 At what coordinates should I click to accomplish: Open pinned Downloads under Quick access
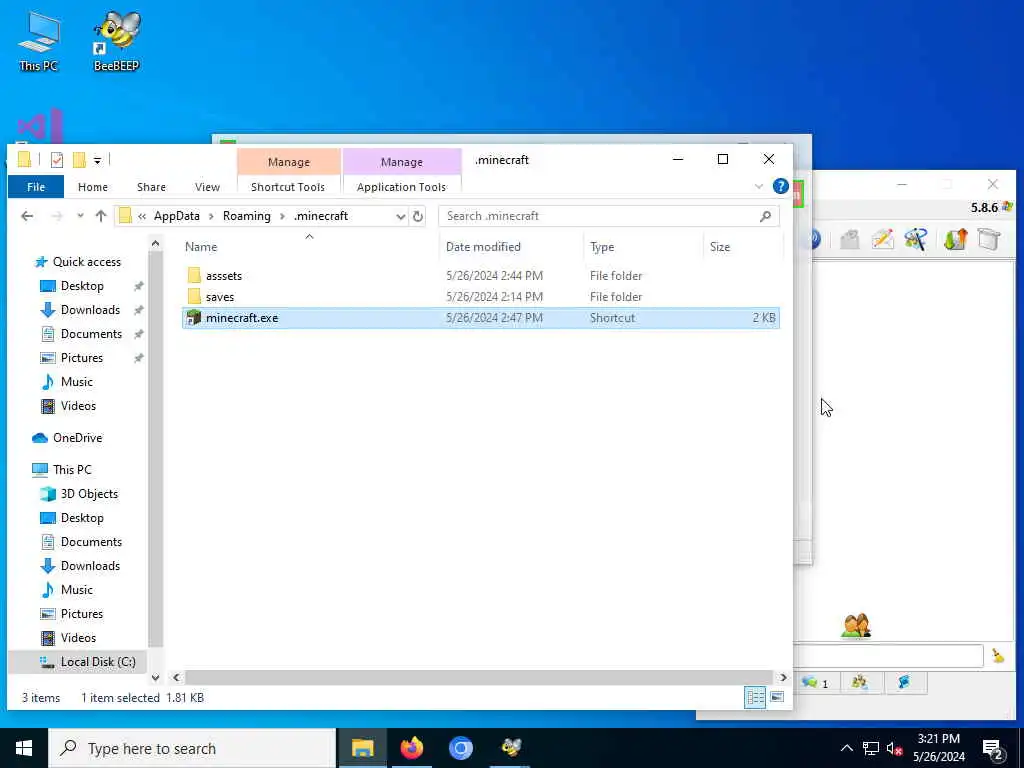click(90, 310)
